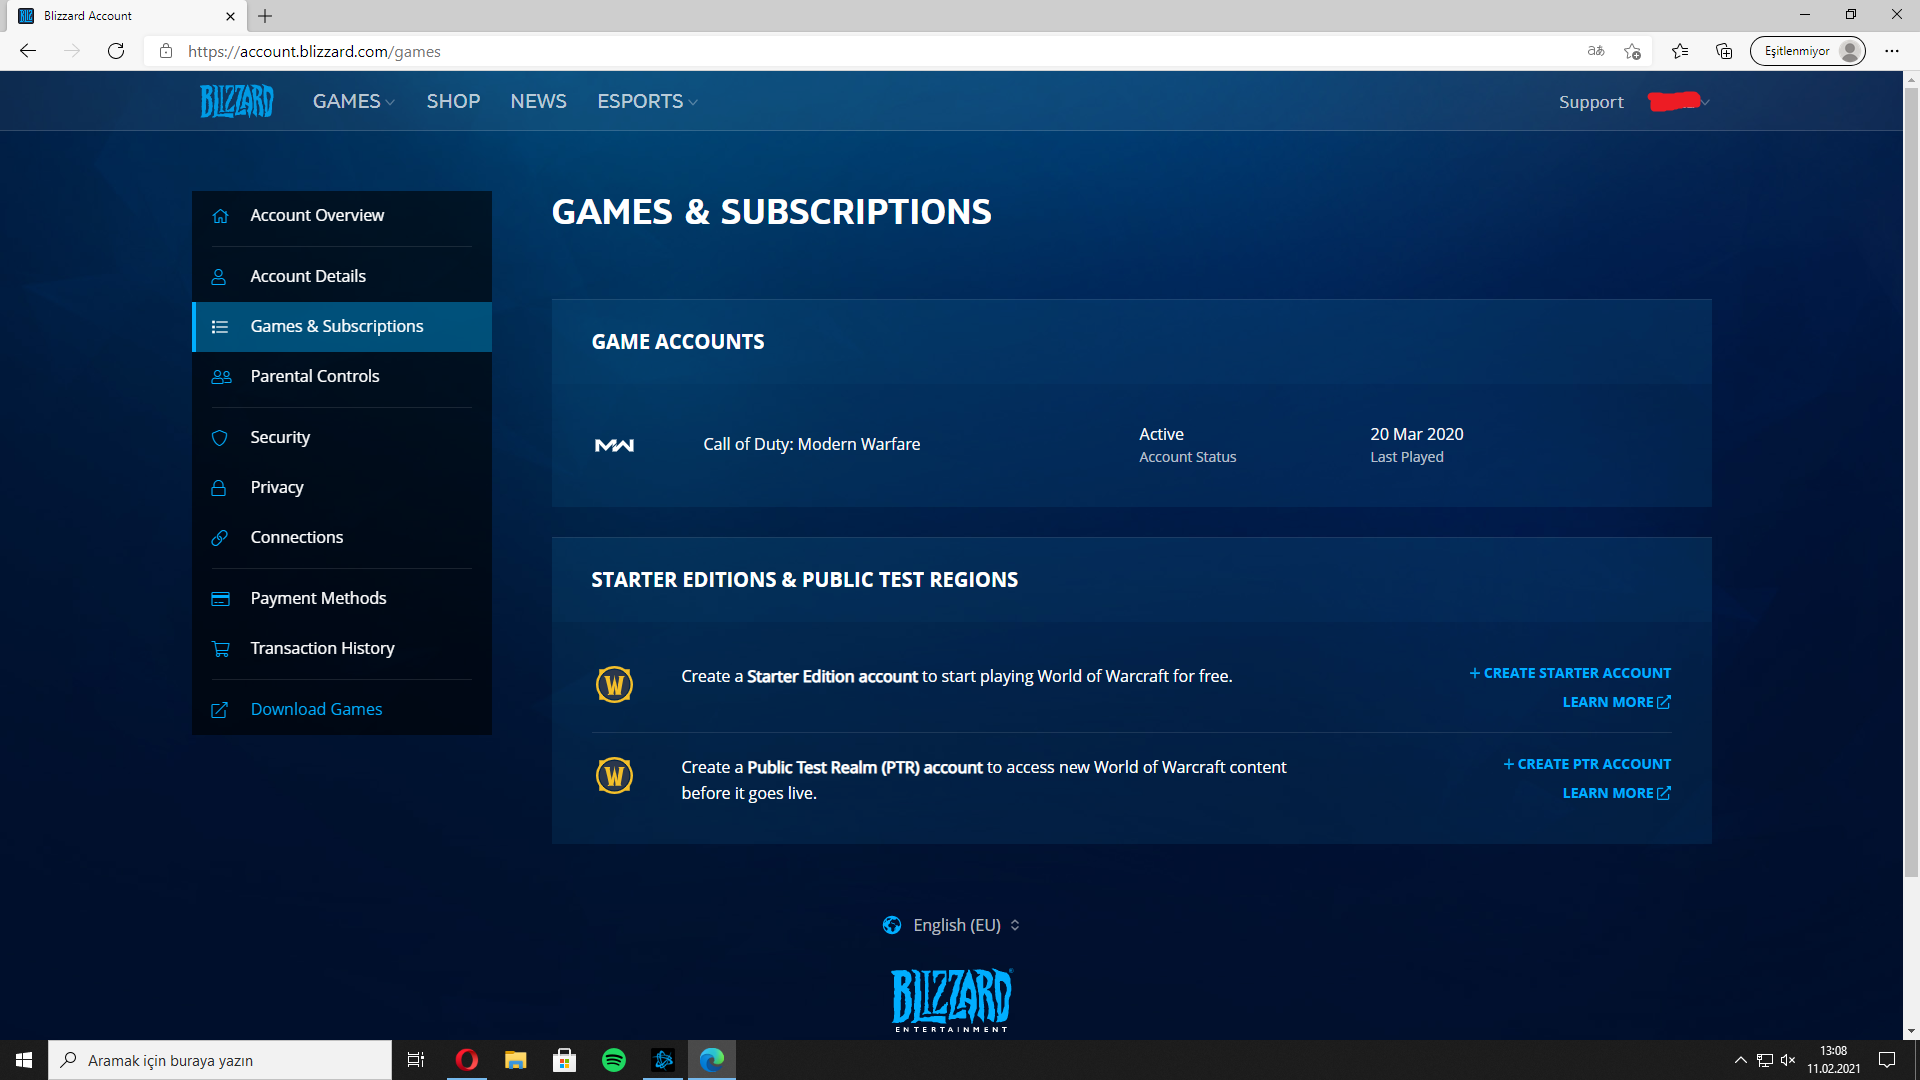Click the Windows taskbar search box

click(x=220, y=1060)
